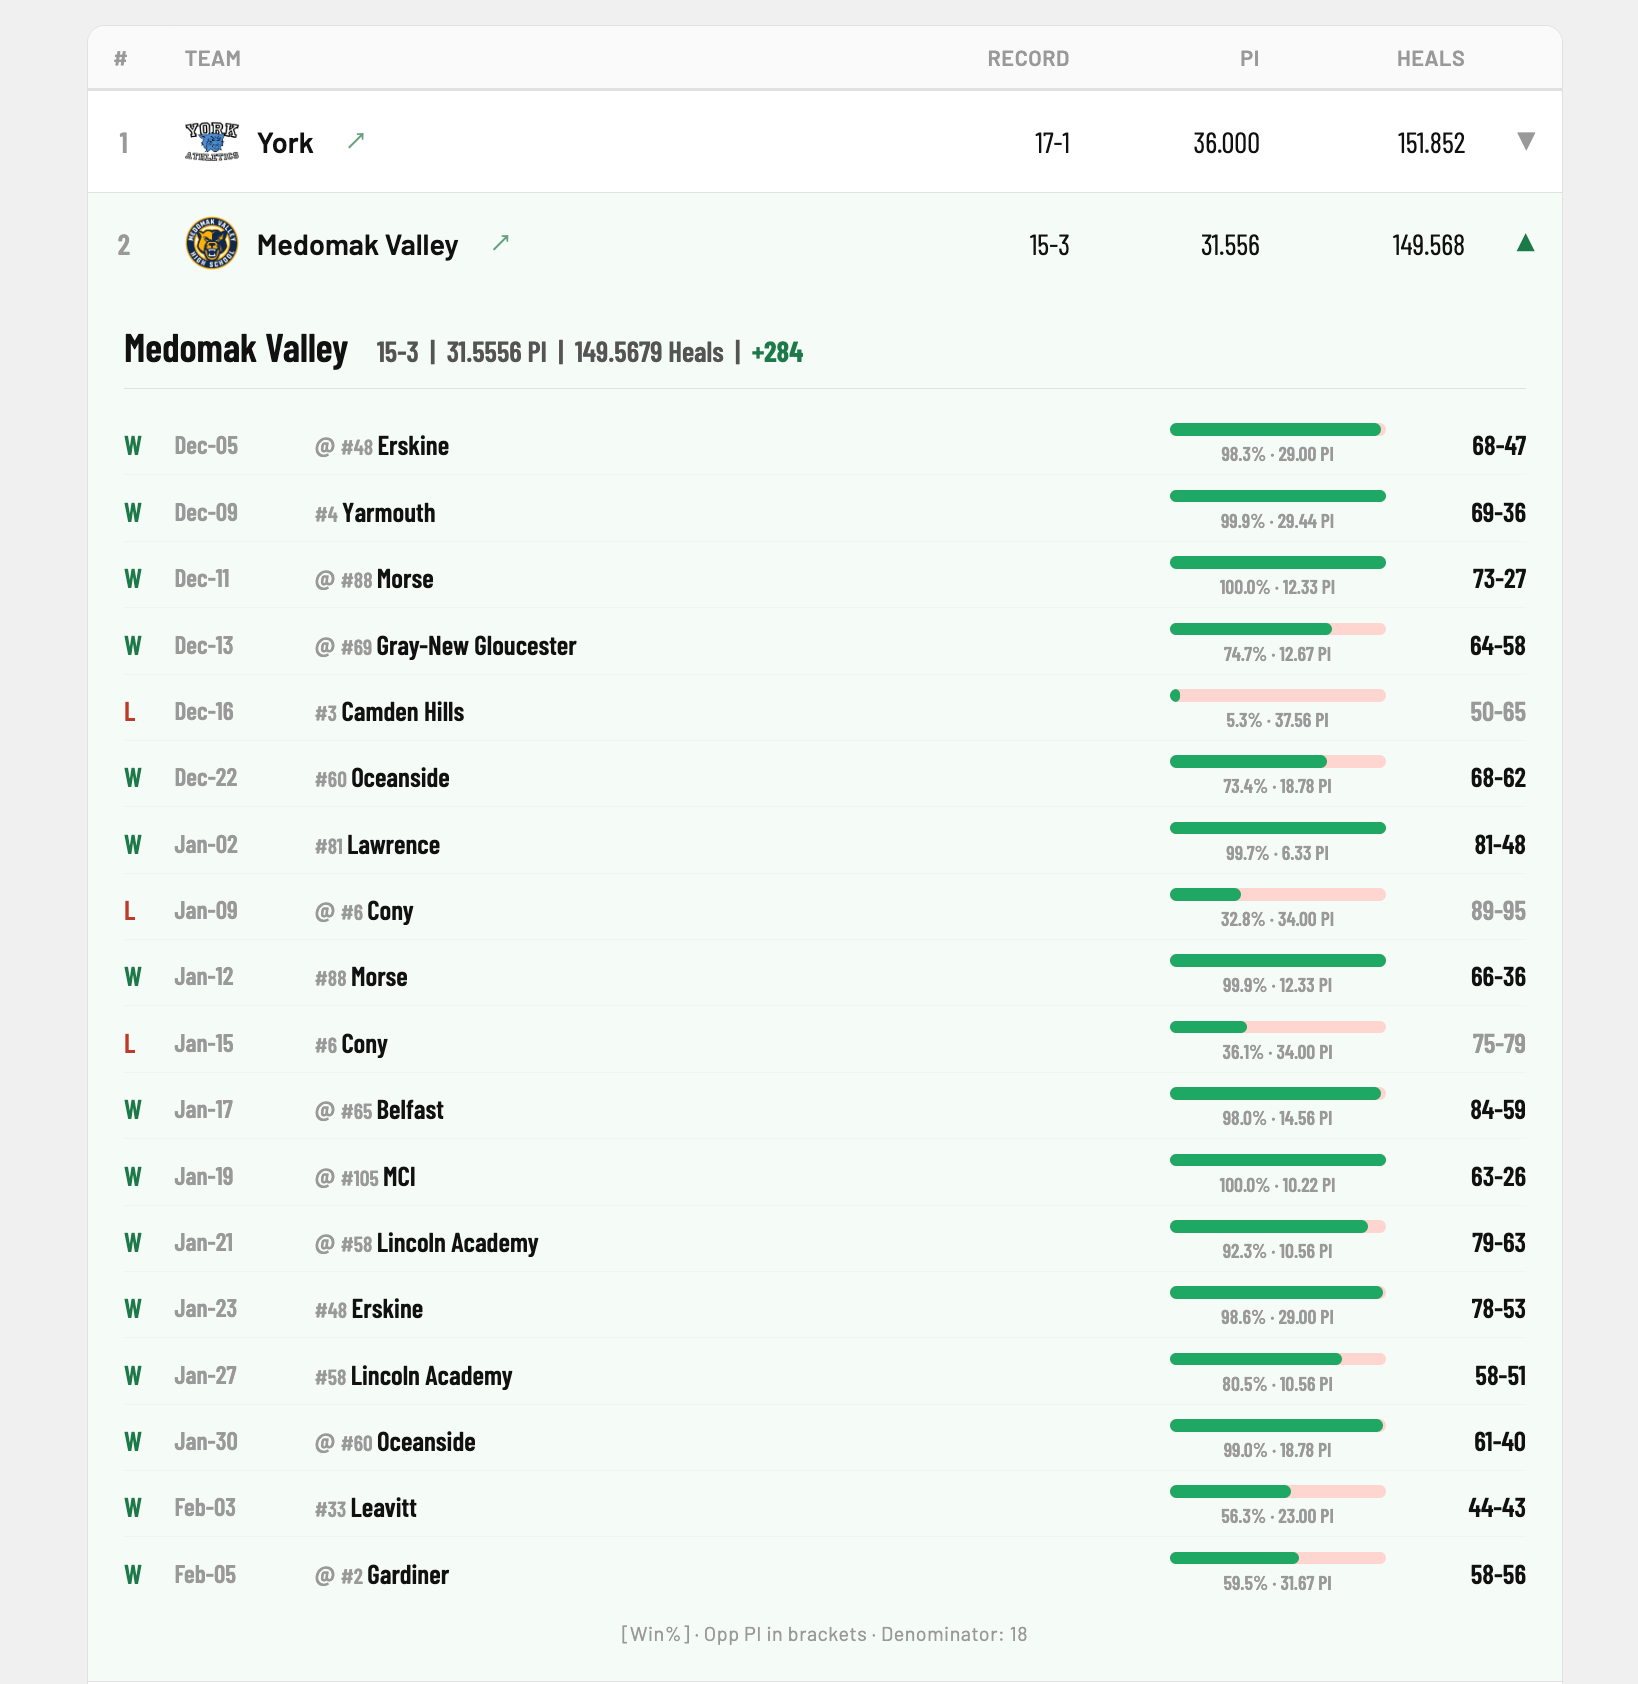Screen dimensions: 1638x1684
Task: Click the Medomak Valley name in row 2
Action: pos(358,245)
